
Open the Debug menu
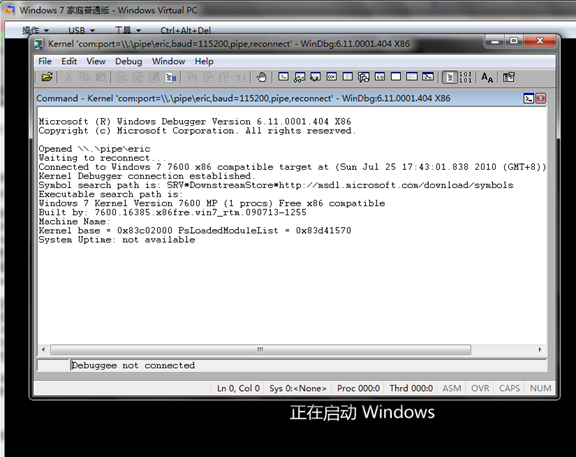(x=129, y=61)
